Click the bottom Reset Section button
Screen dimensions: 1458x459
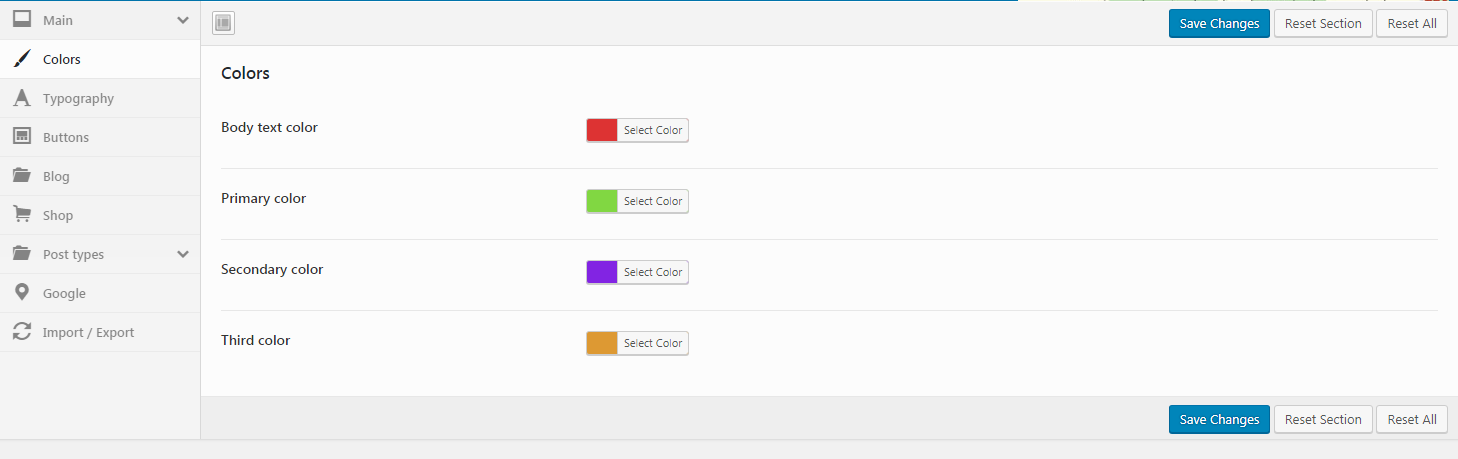point(1323,420)
